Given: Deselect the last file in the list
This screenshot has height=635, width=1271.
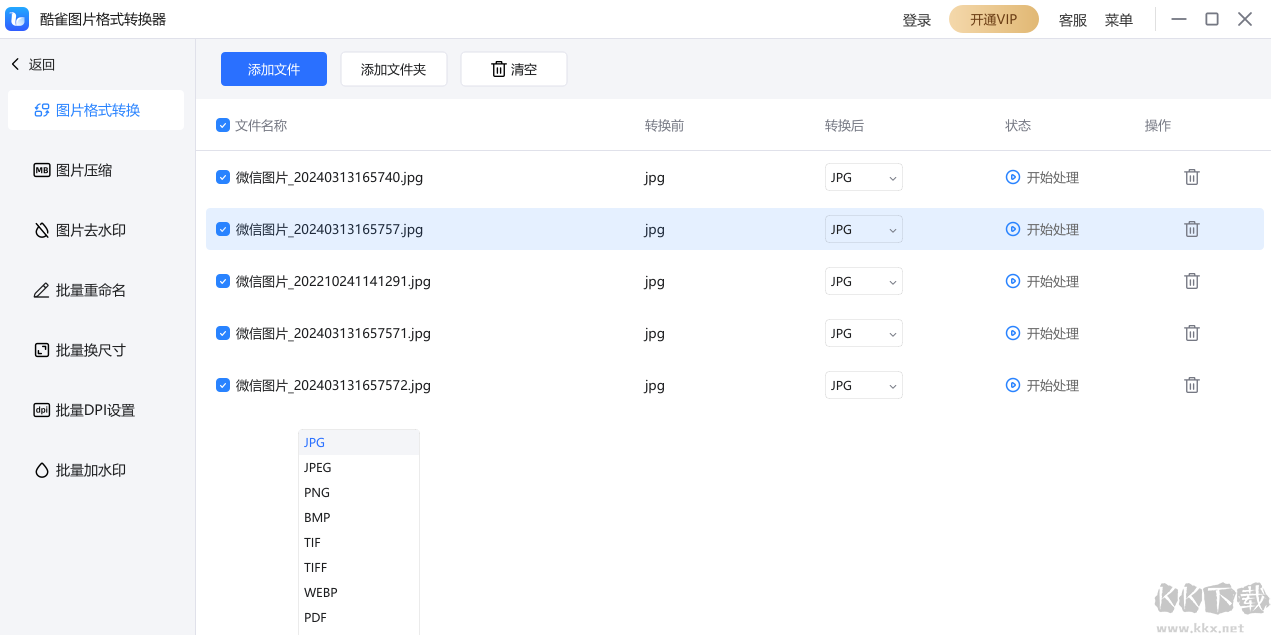Looking at the screenshot, I should pyautogui.click(x=222, y=385).
